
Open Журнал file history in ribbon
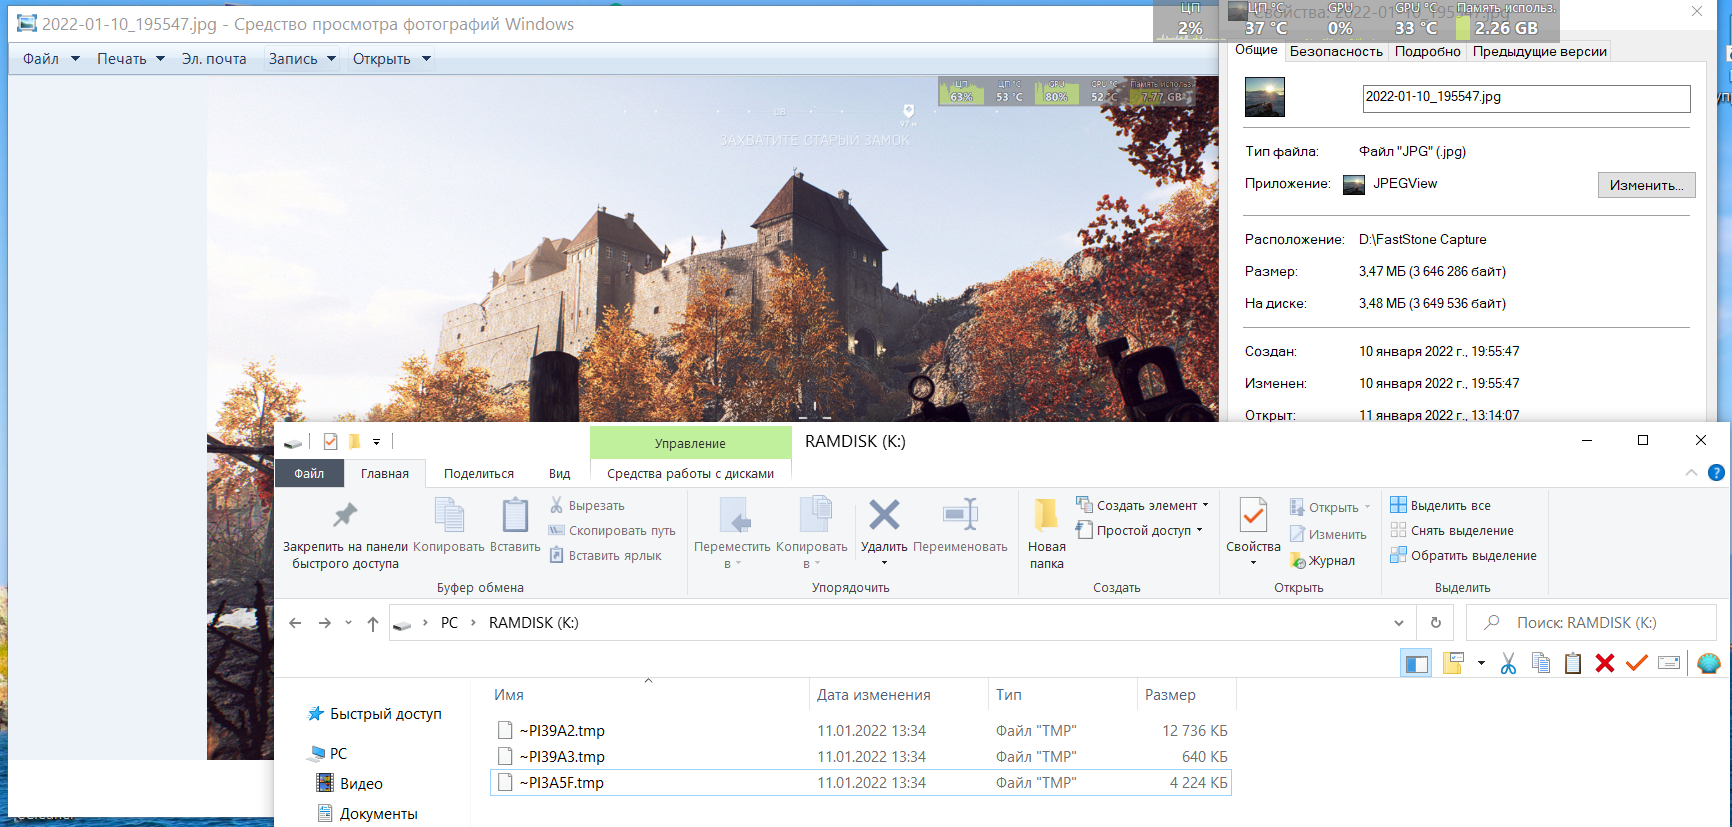coord(1322,561)
